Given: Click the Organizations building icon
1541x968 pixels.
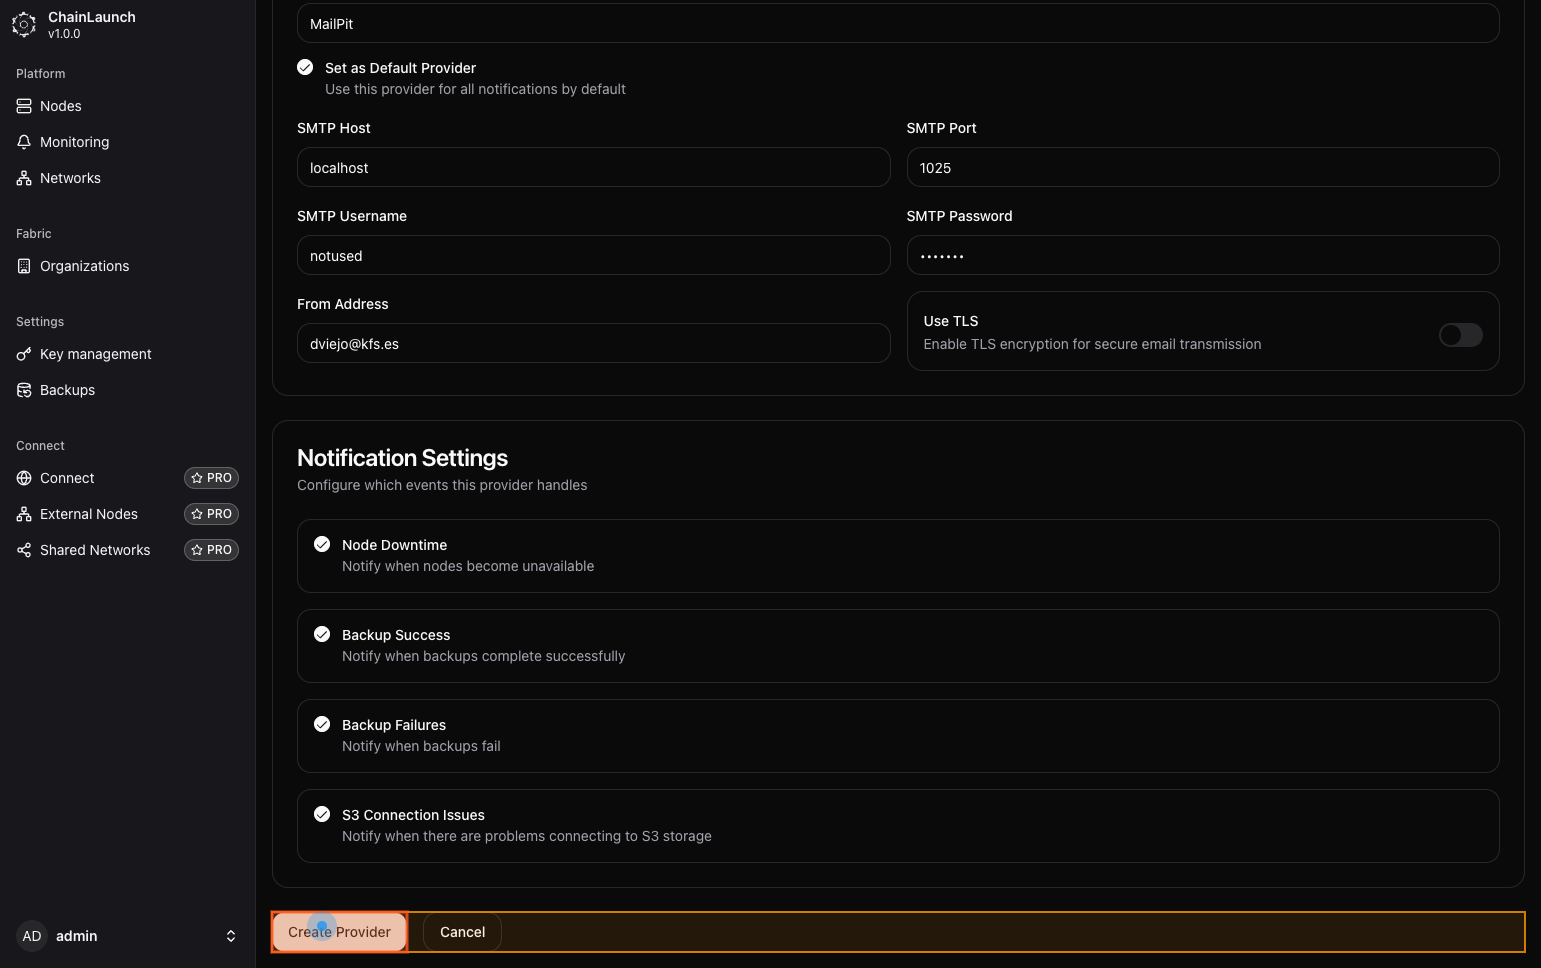Looking at the screenshot, I should pyautogui.click(x=24, y=266).
